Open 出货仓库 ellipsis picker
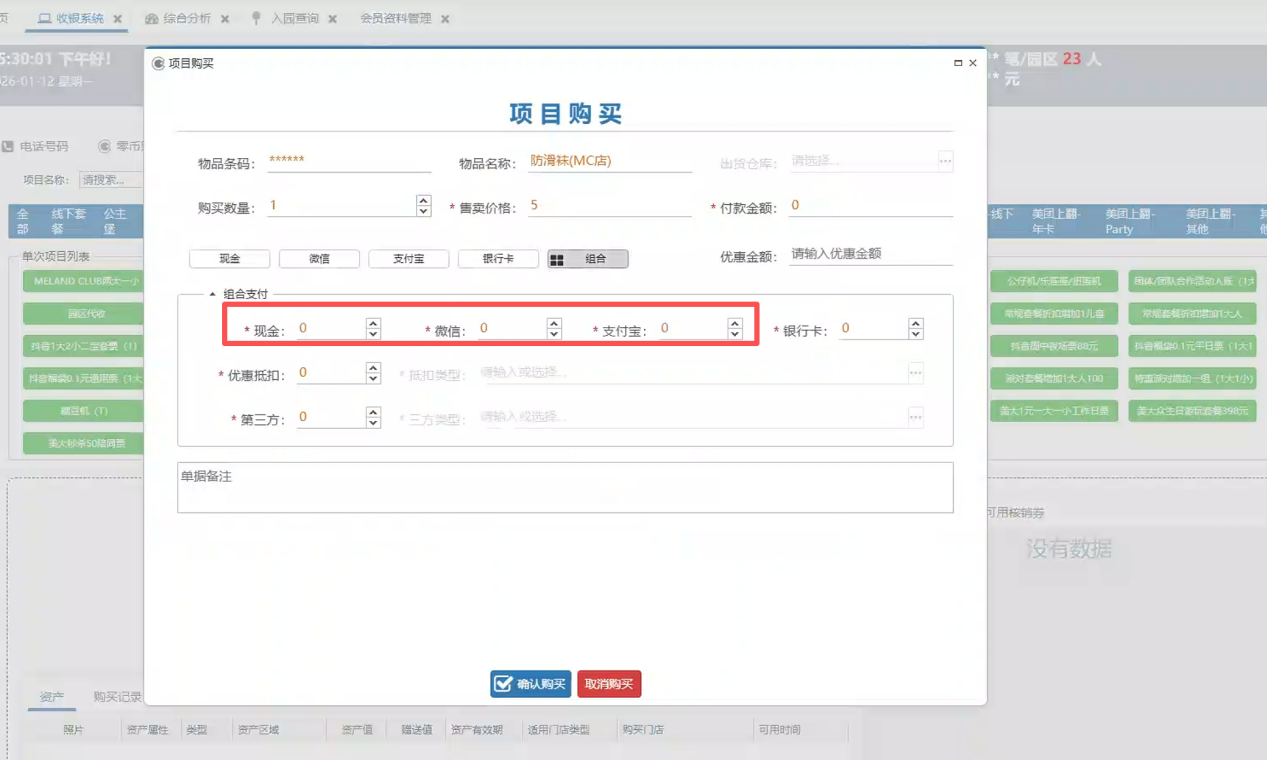The image size is (1267, 760). pos(945,161)
